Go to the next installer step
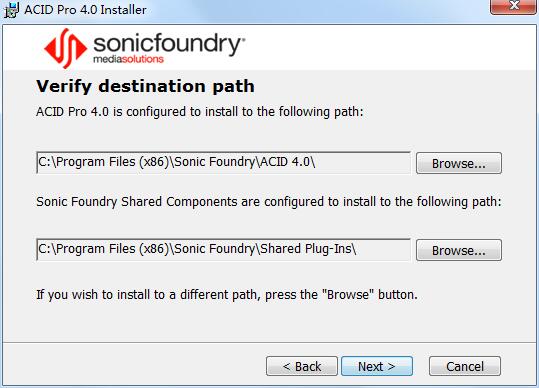This screenshot has width=539, height=388. [x=377, y=366]
